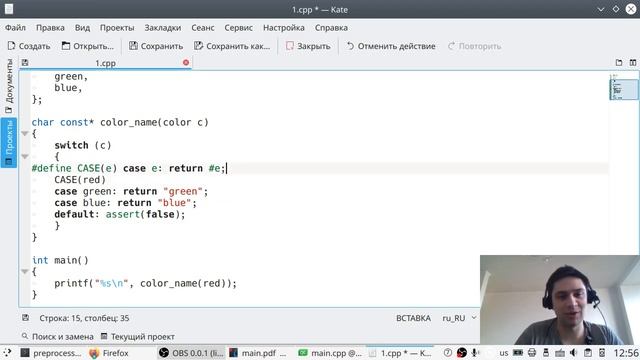The height and width of the screenshot is (360, 640).
Task: Open the Закладки menu
Action: (163, 28)
